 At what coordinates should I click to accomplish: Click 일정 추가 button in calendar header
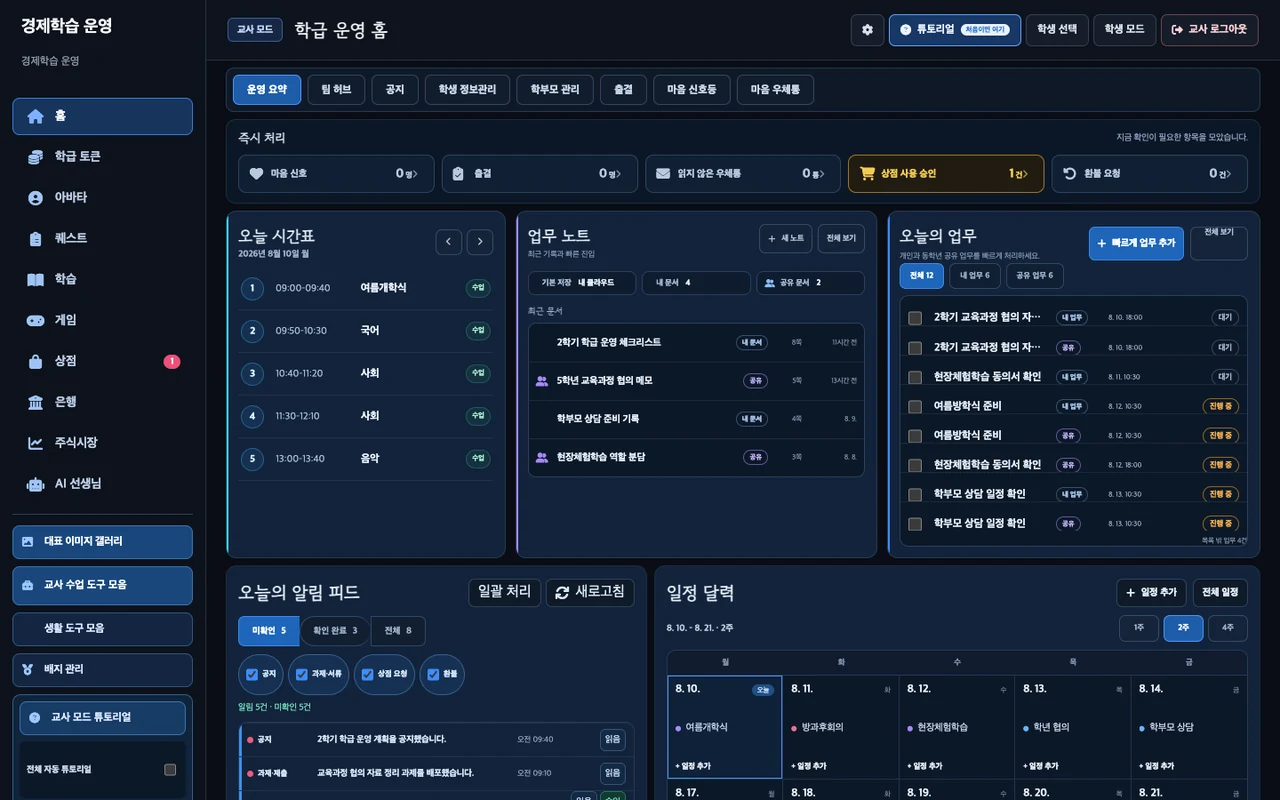point(1151,593)
